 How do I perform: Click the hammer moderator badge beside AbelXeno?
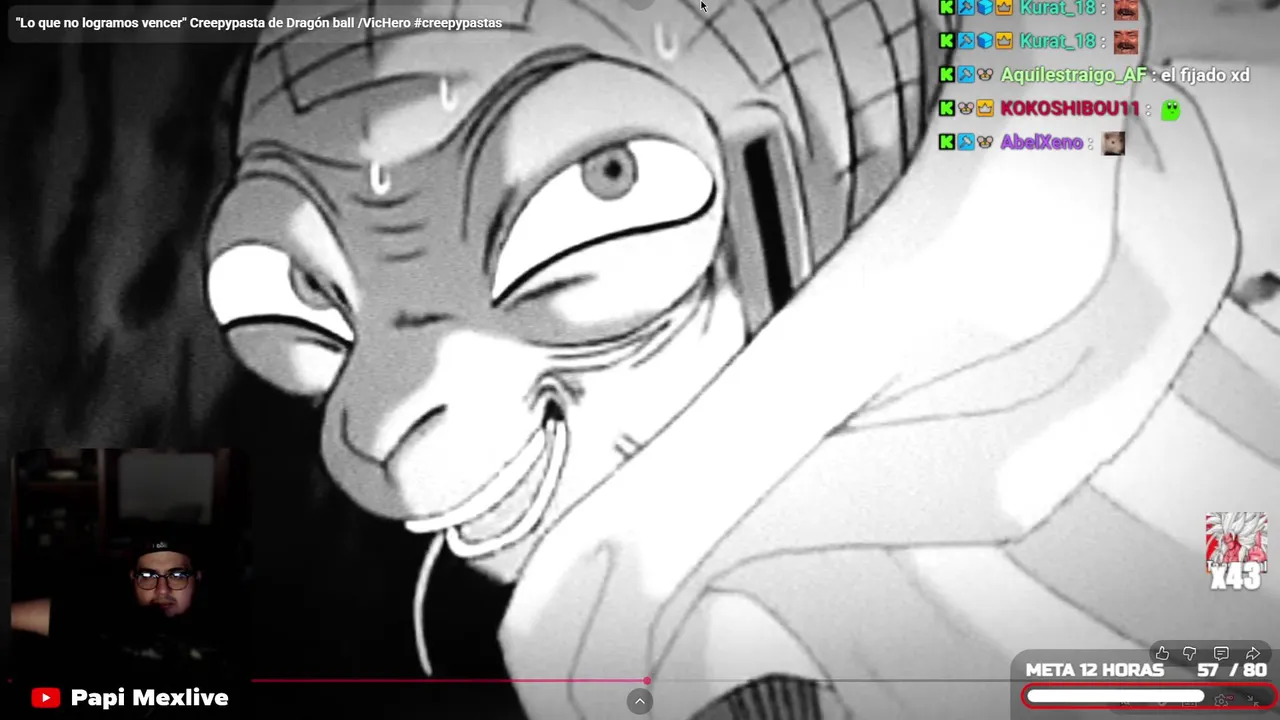966,143
